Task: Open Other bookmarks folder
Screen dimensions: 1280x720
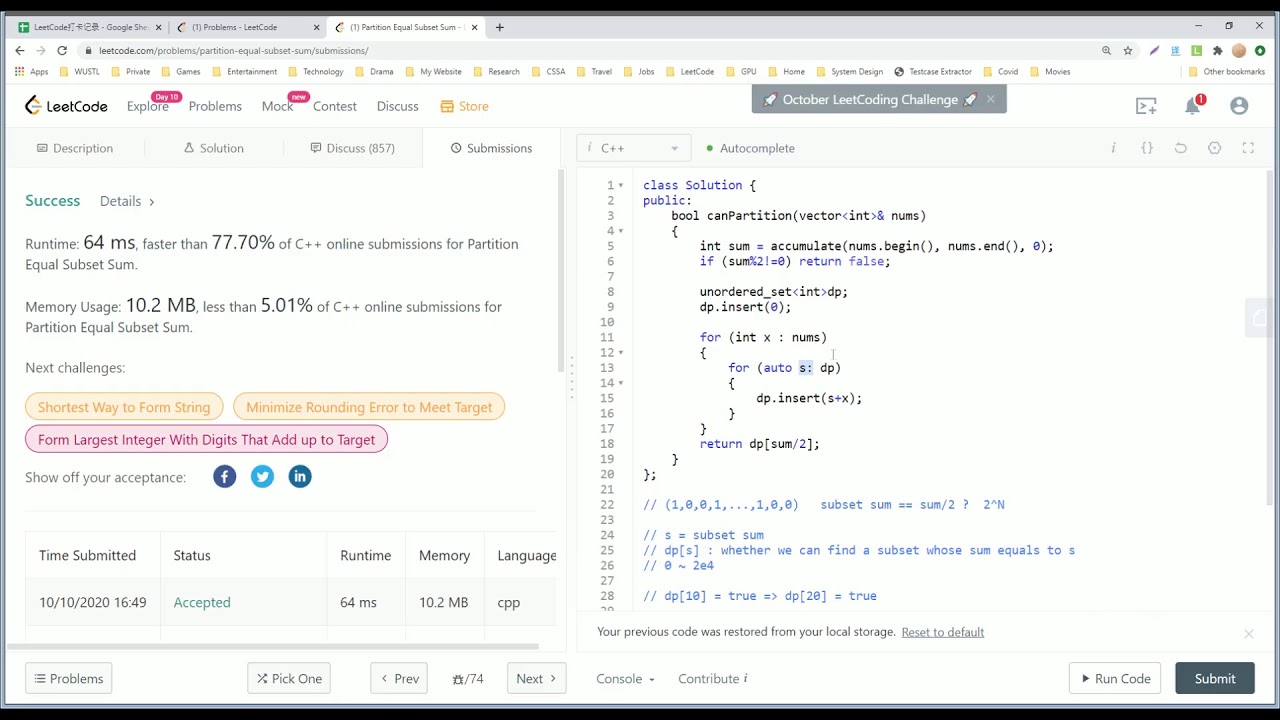Action: 1226,72
